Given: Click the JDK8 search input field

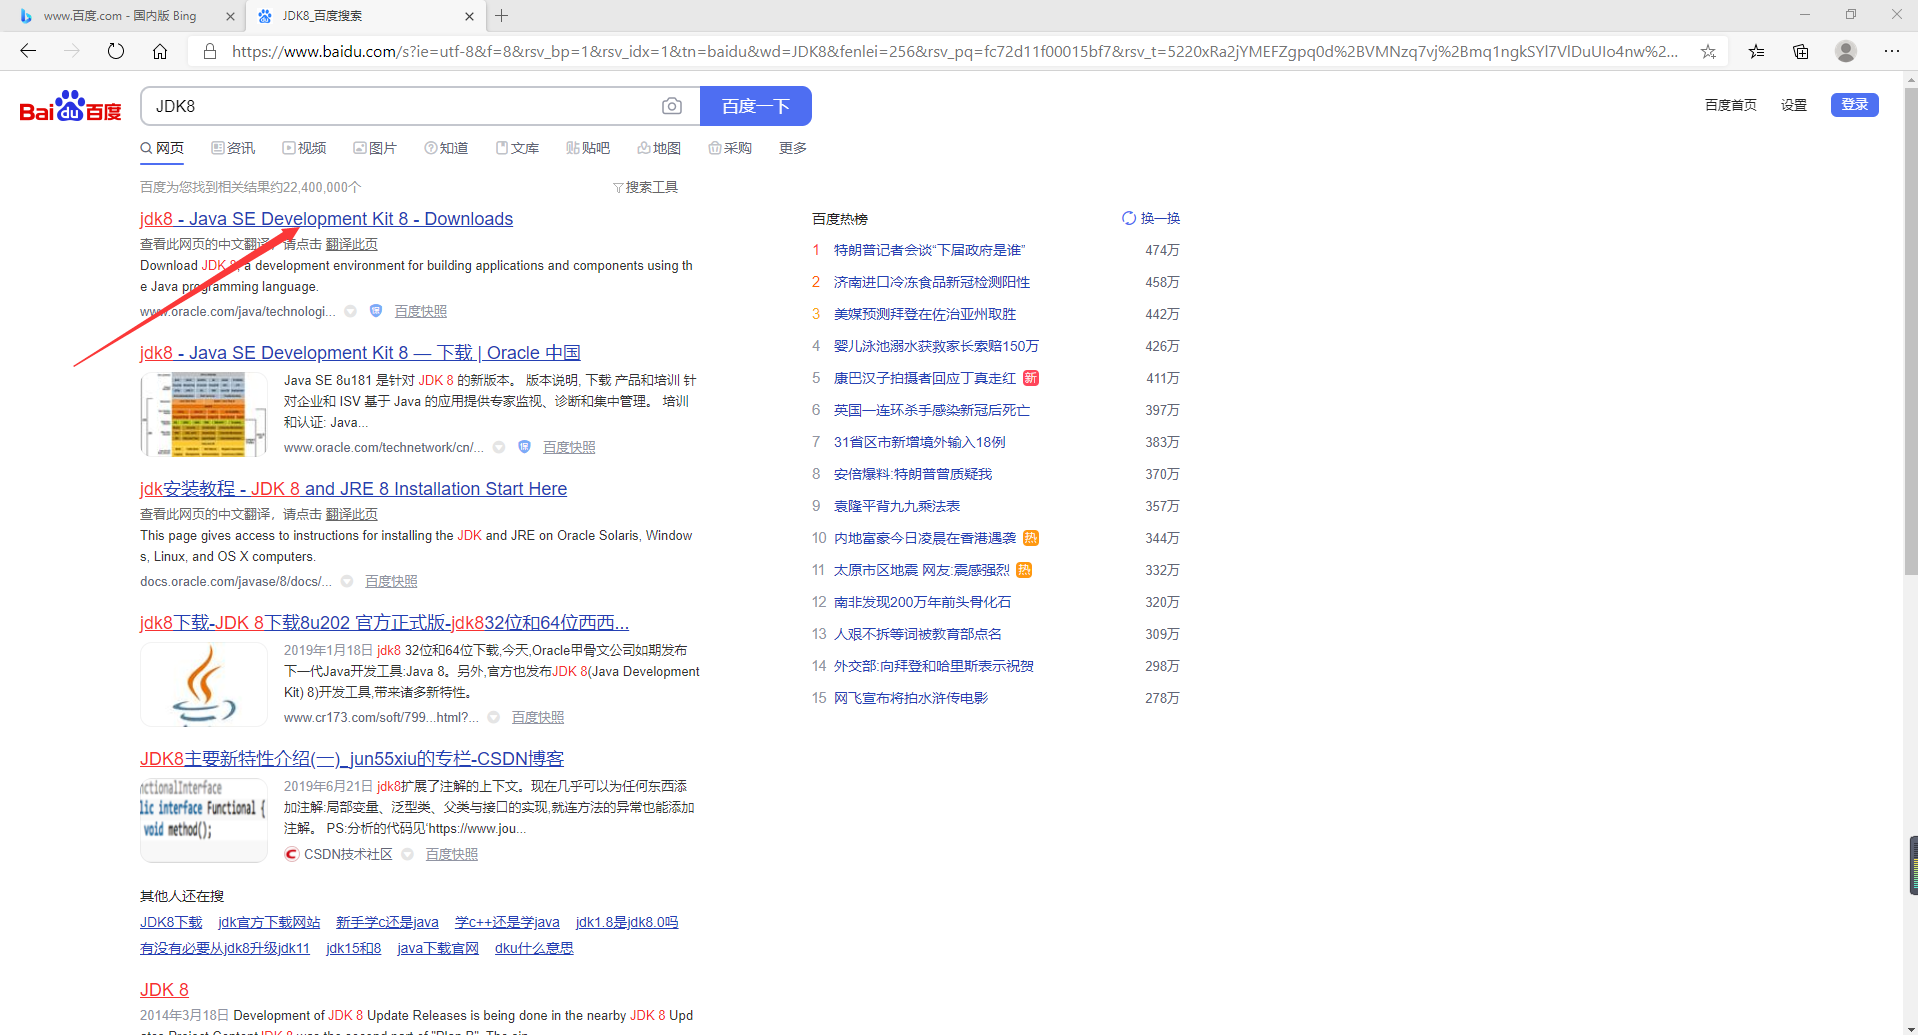Looking at the screenshot, I should (400, 106).
